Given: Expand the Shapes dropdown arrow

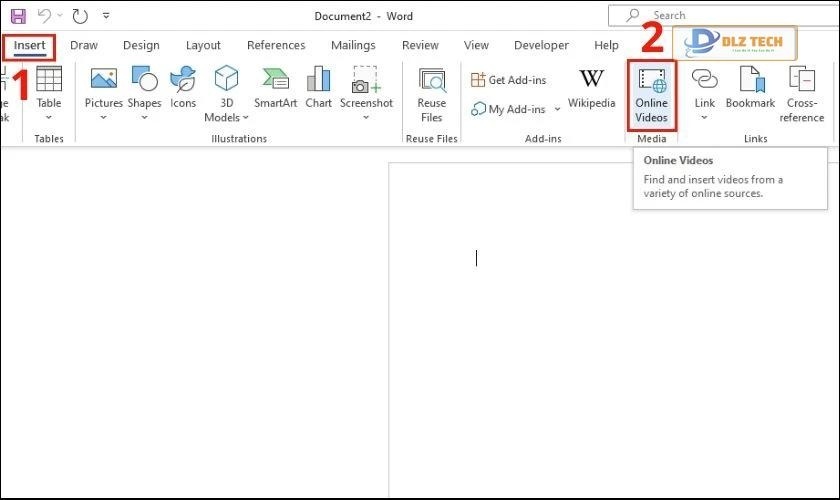Looking at the screenshot, I should click(144, 117).
